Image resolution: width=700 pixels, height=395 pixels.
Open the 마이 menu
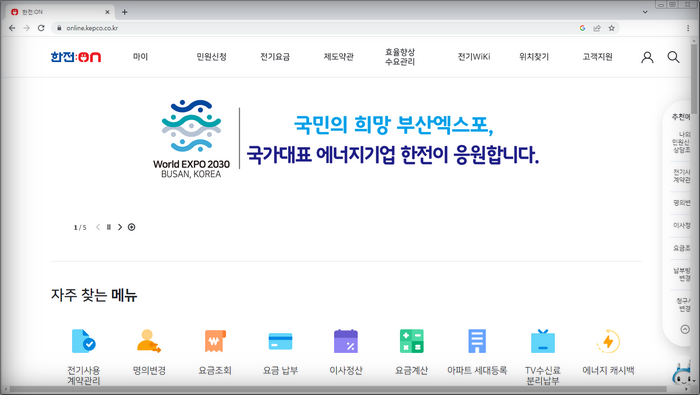click(x=140, y=57)
